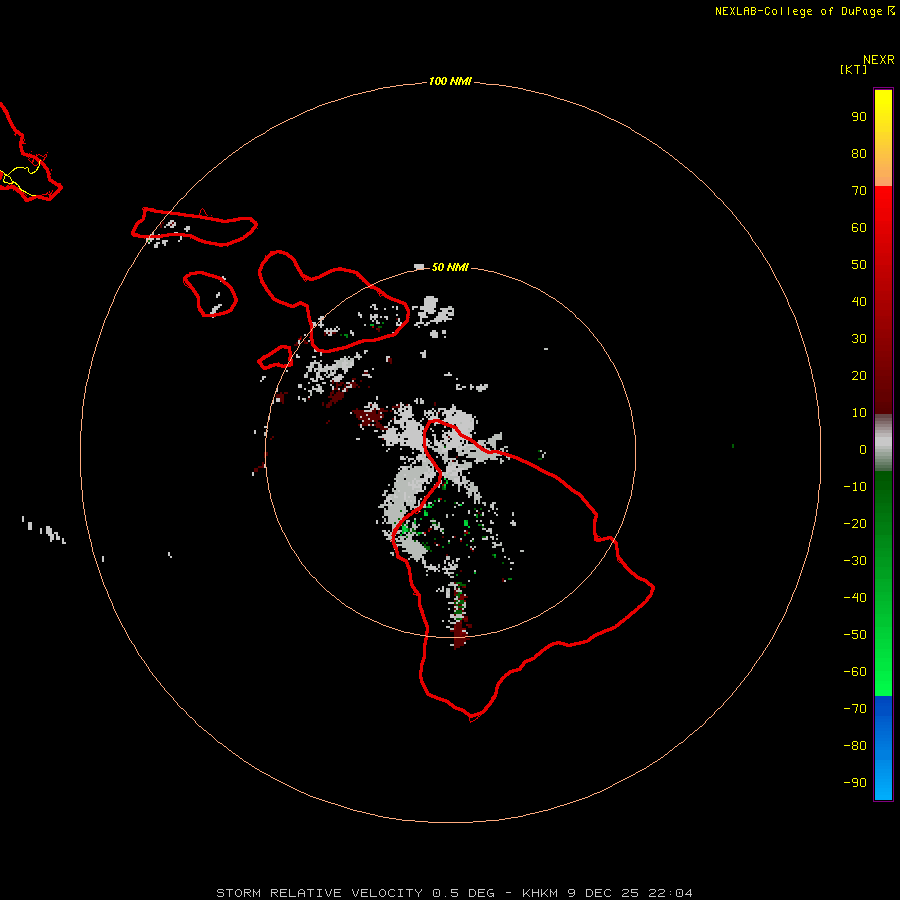Click the -90 value on the velocity scale
Image resolution: width=900 pixels, height=900 pixels.
[x=855, y=783]
